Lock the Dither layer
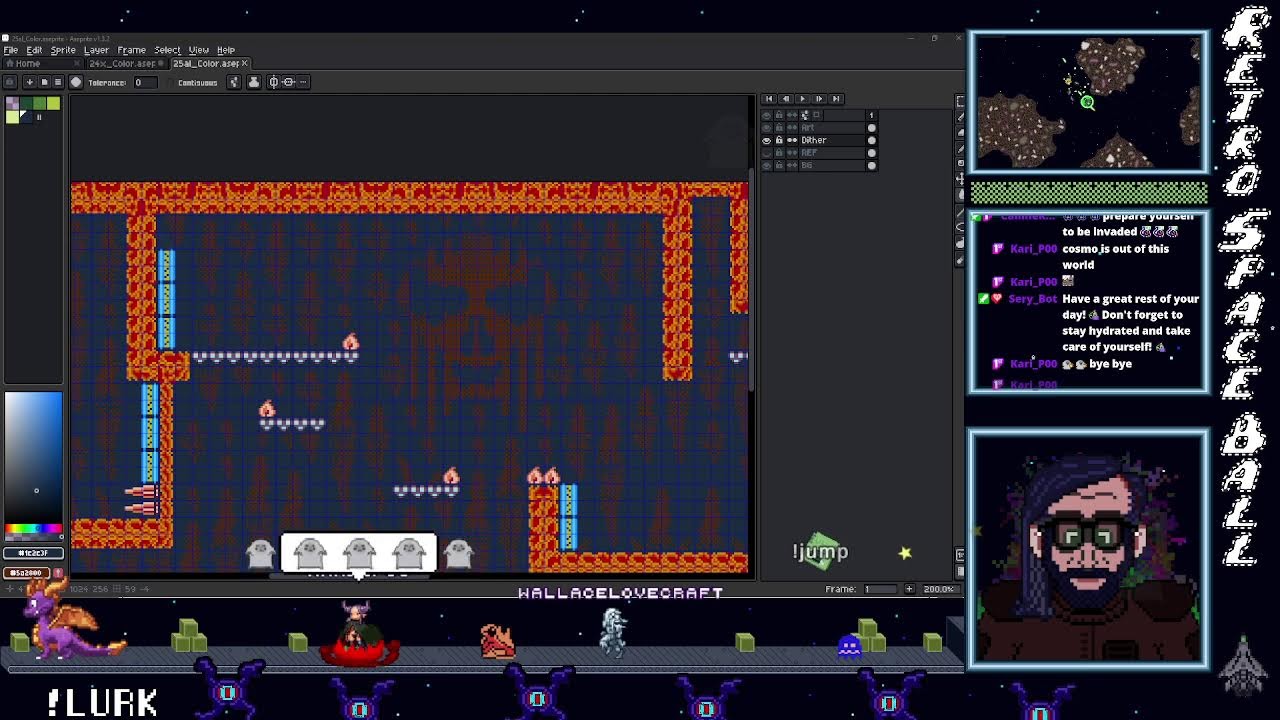The height and width of the screenshot is (720, 1280). (x=779, y=140)
